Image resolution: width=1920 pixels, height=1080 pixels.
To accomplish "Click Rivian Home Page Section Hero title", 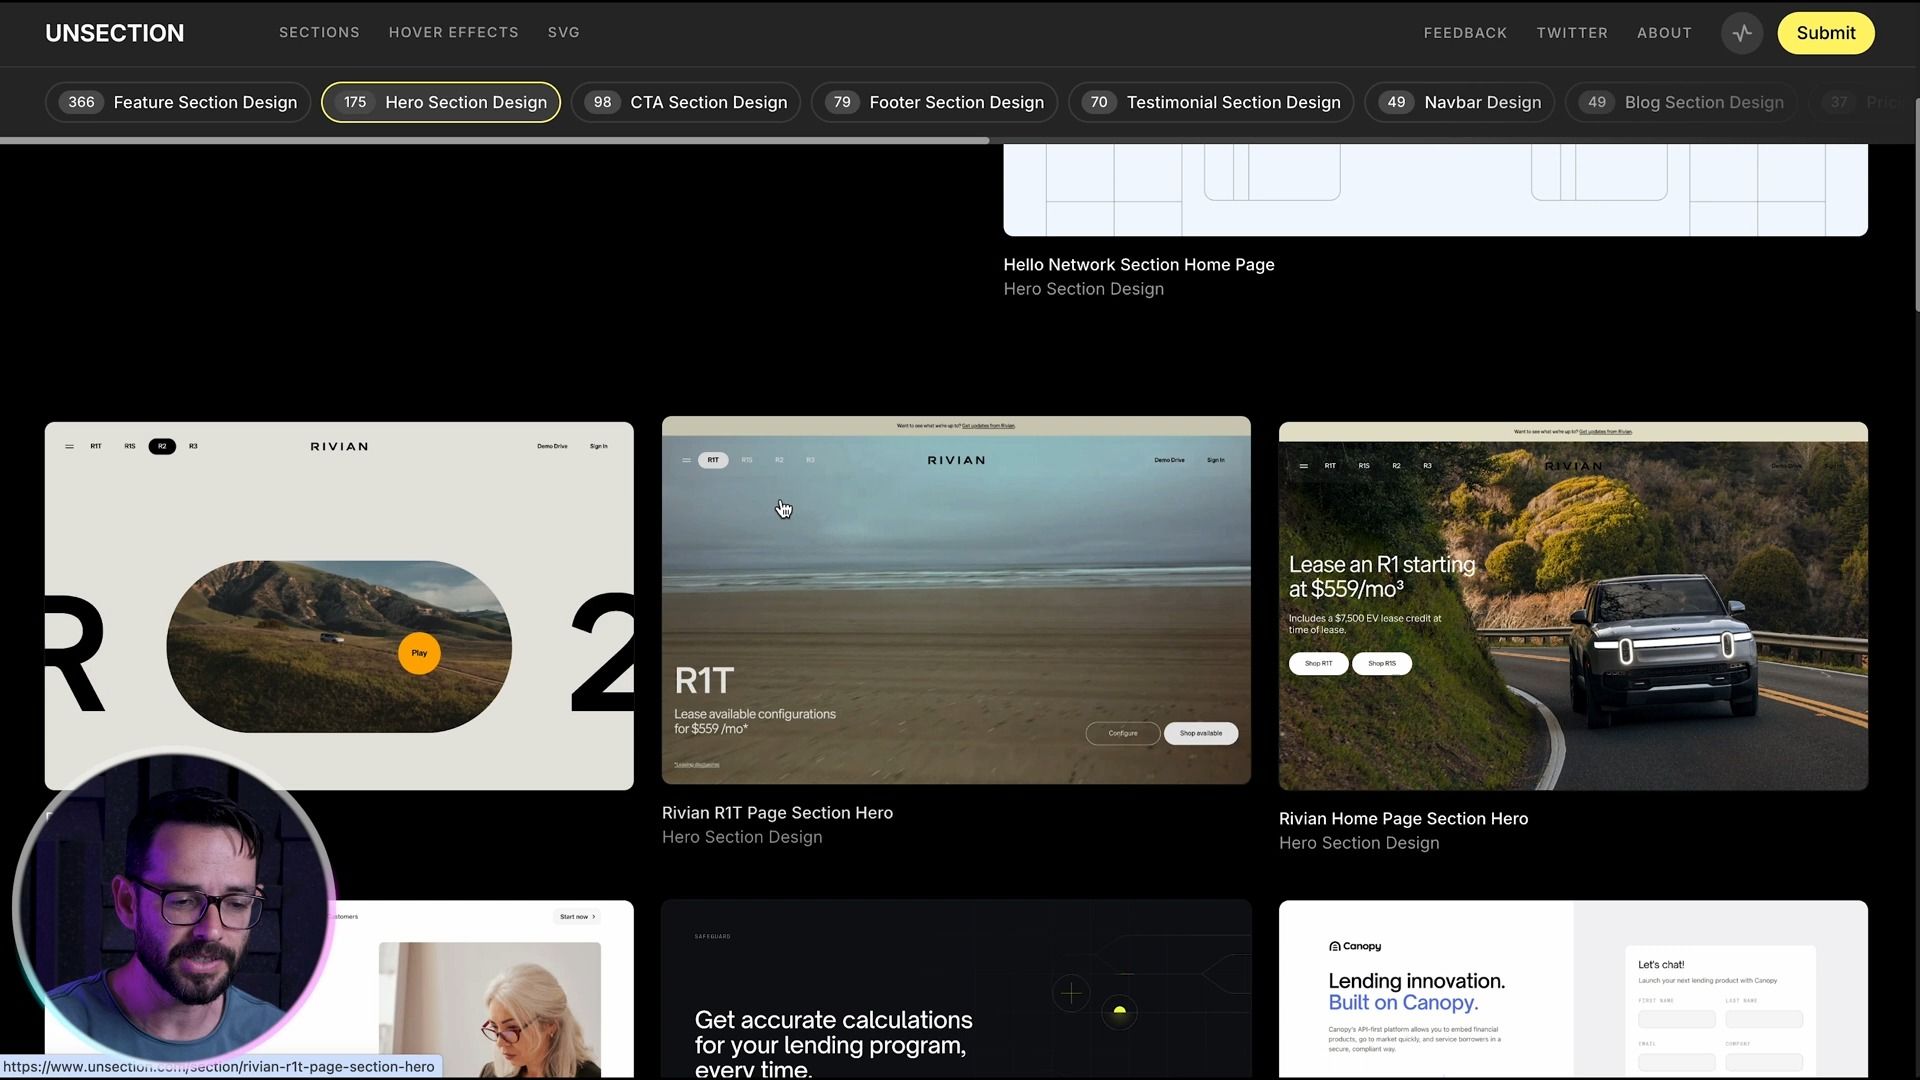I will click(x=1403, y=819).
